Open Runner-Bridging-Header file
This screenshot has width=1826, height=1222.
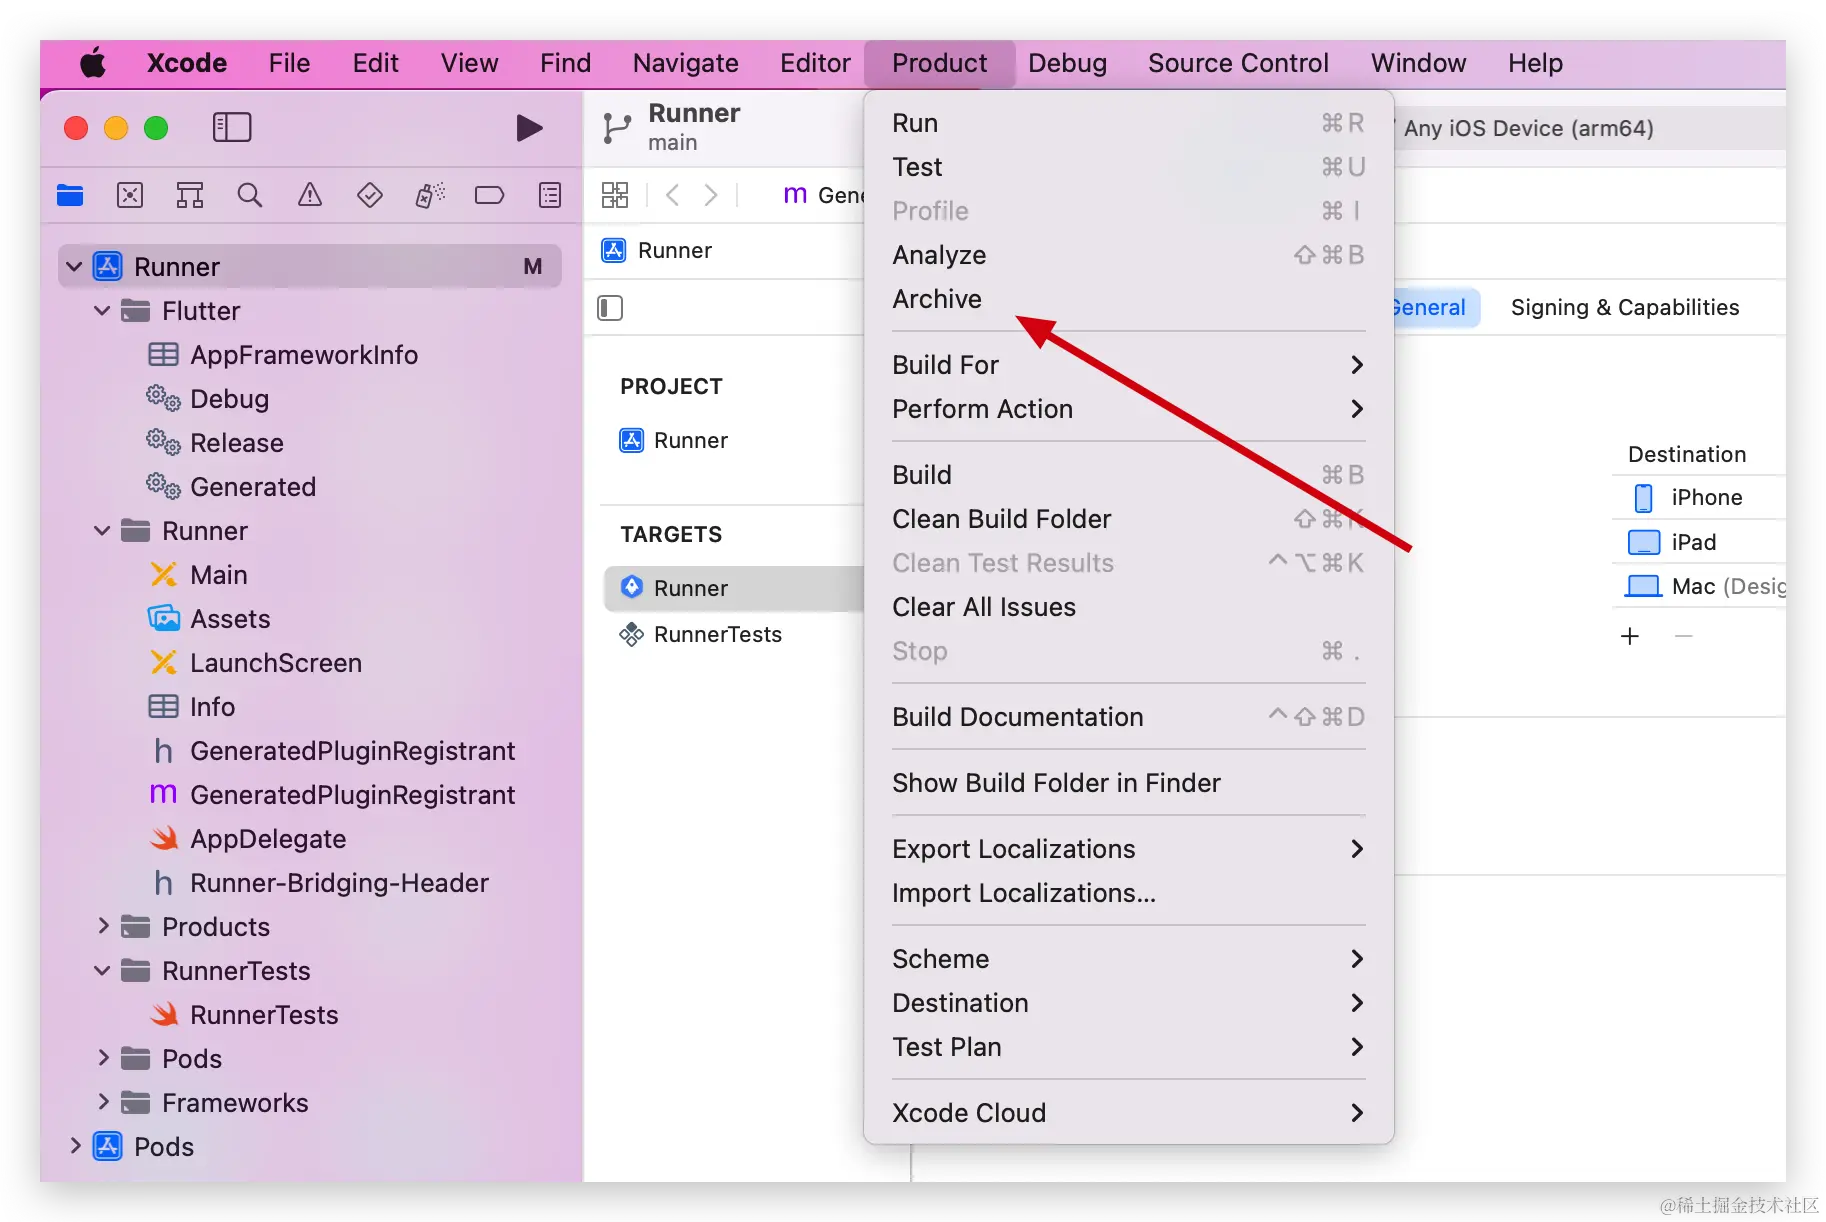tap(339, 883)
